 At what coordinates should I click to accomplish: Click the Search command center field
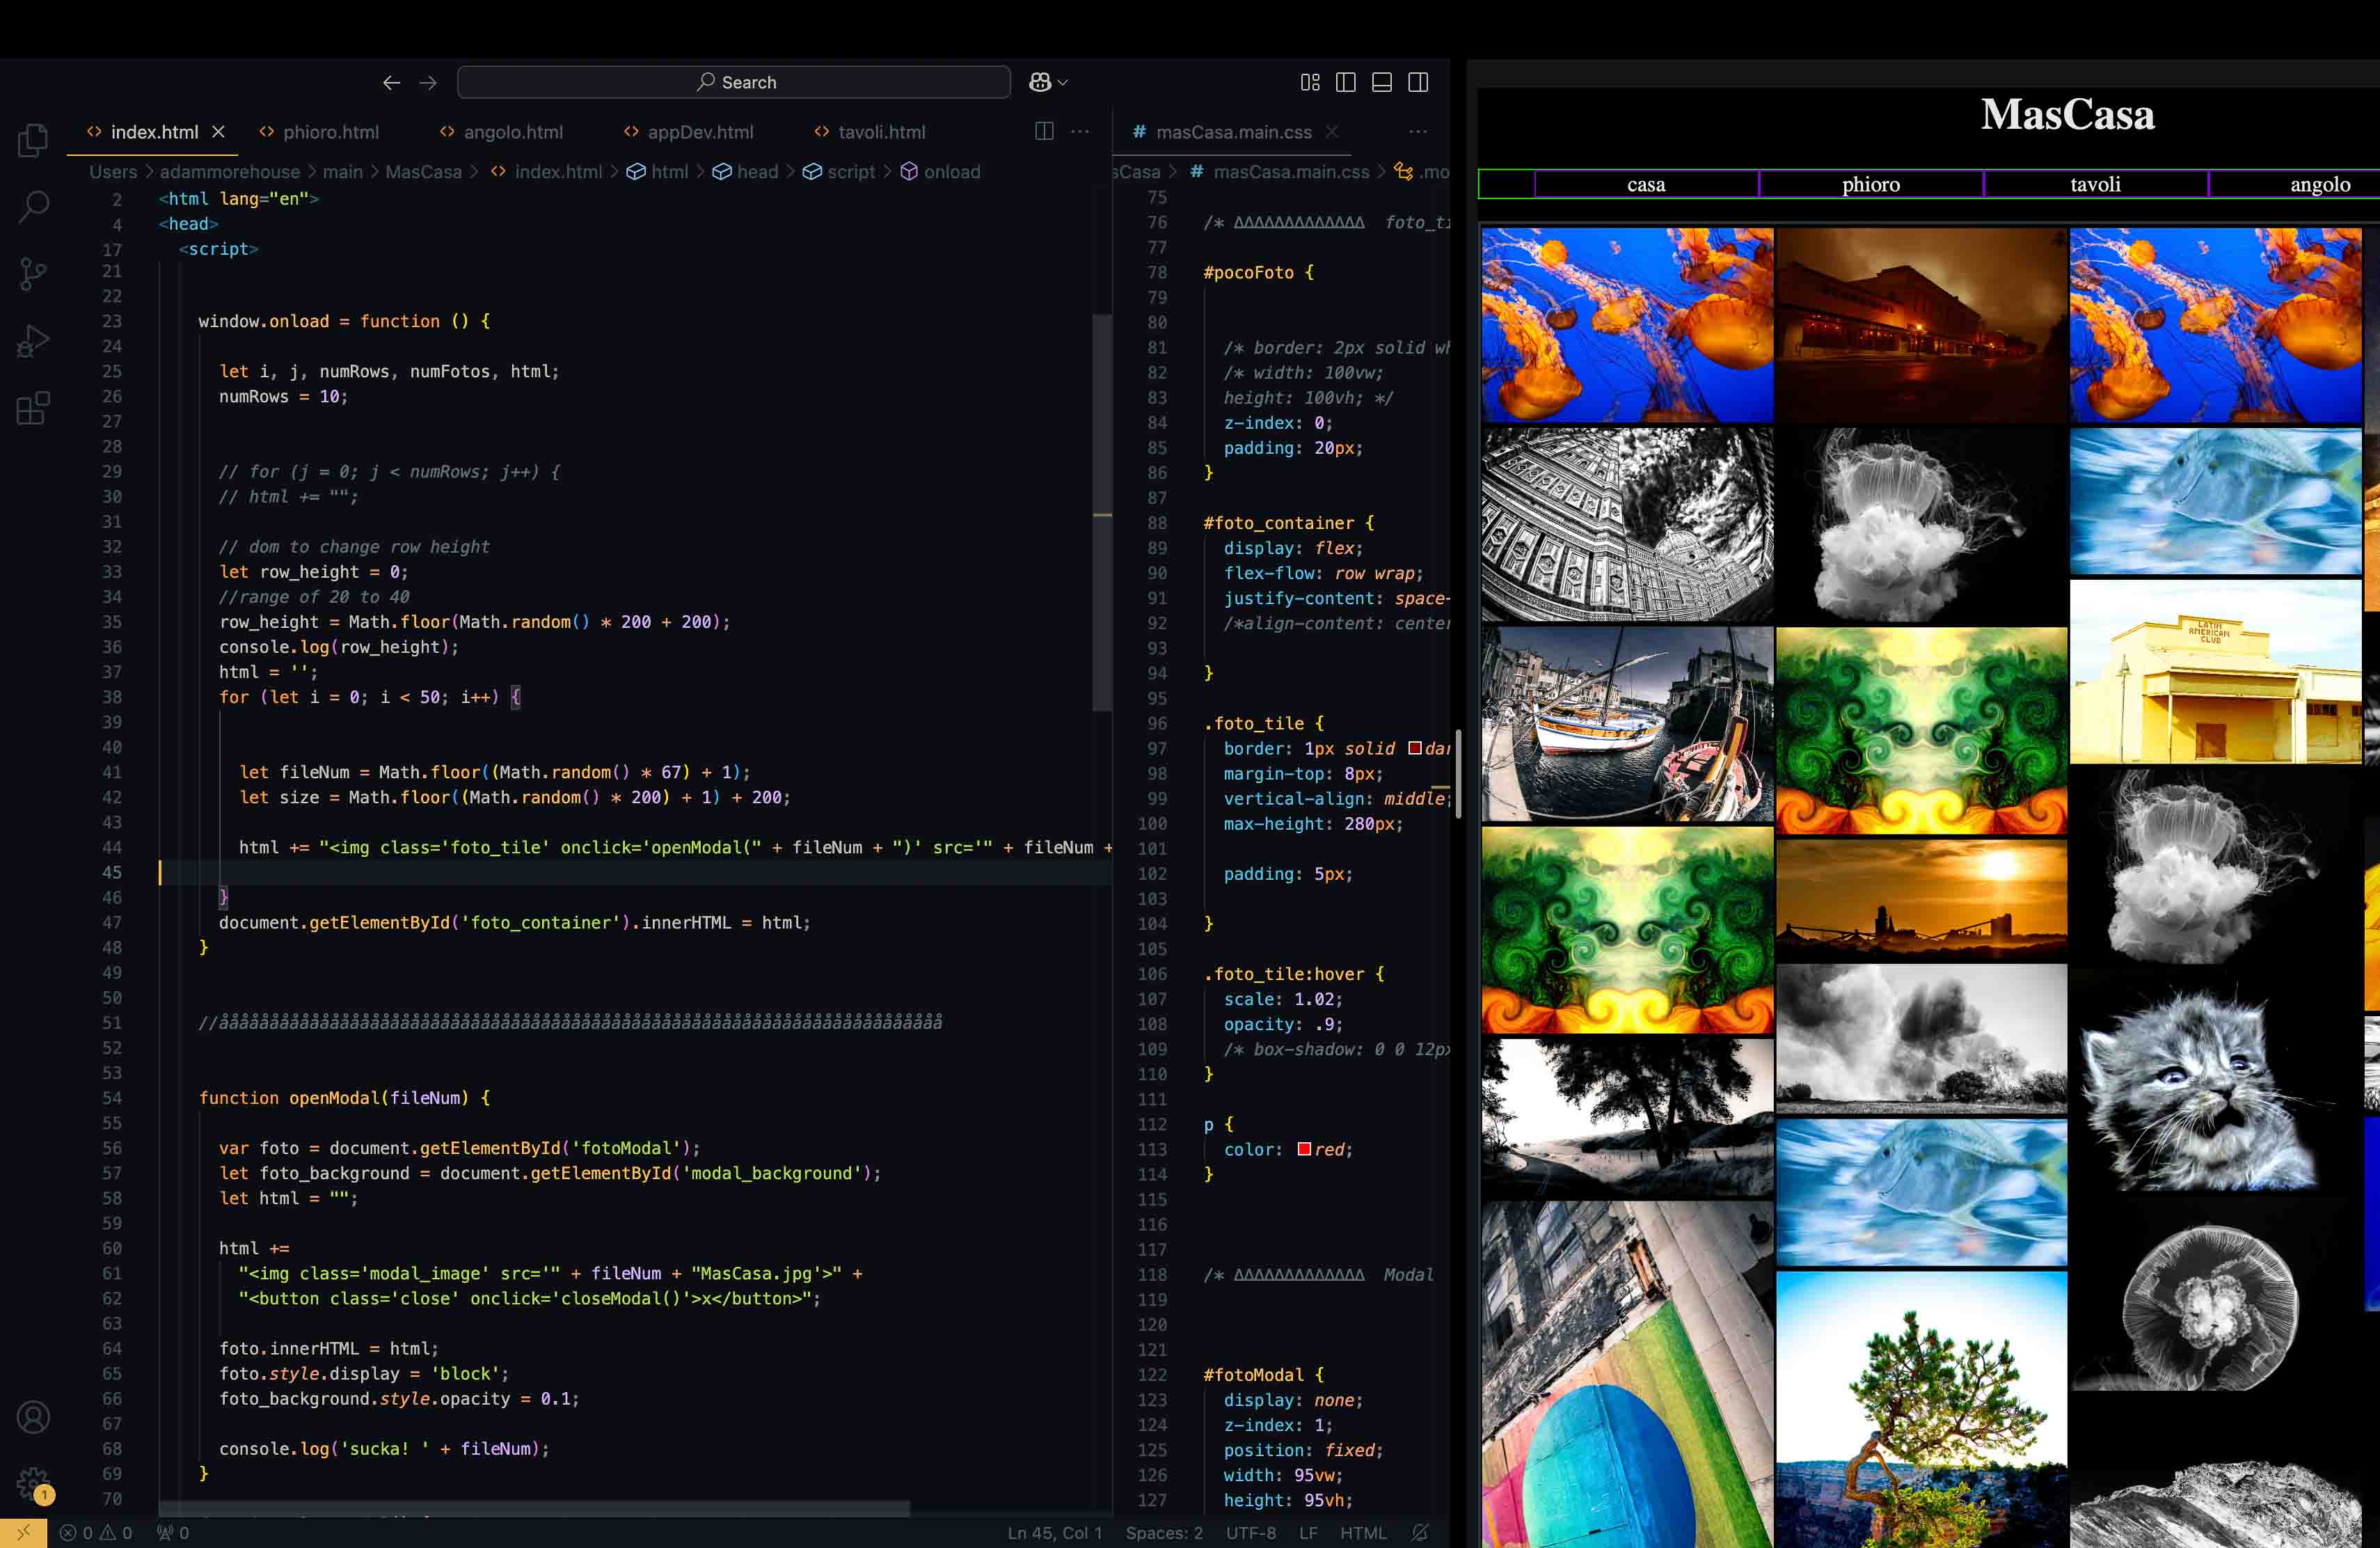pyautogui.click(x=734, y=82)
